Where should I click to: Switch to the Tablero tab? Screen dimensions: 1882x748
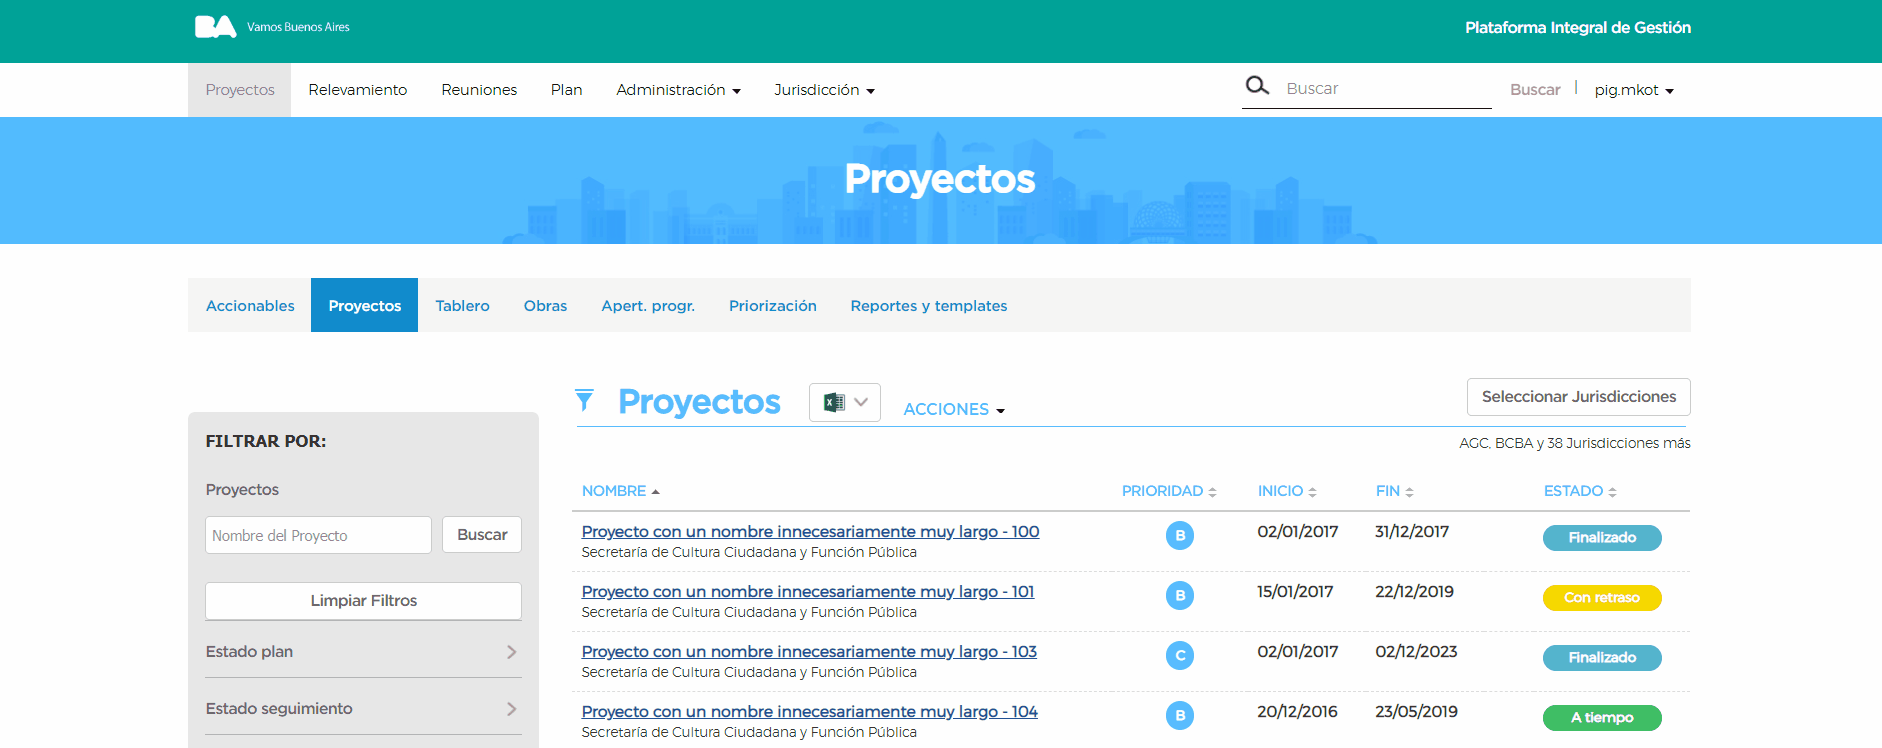tap(462, 306)
